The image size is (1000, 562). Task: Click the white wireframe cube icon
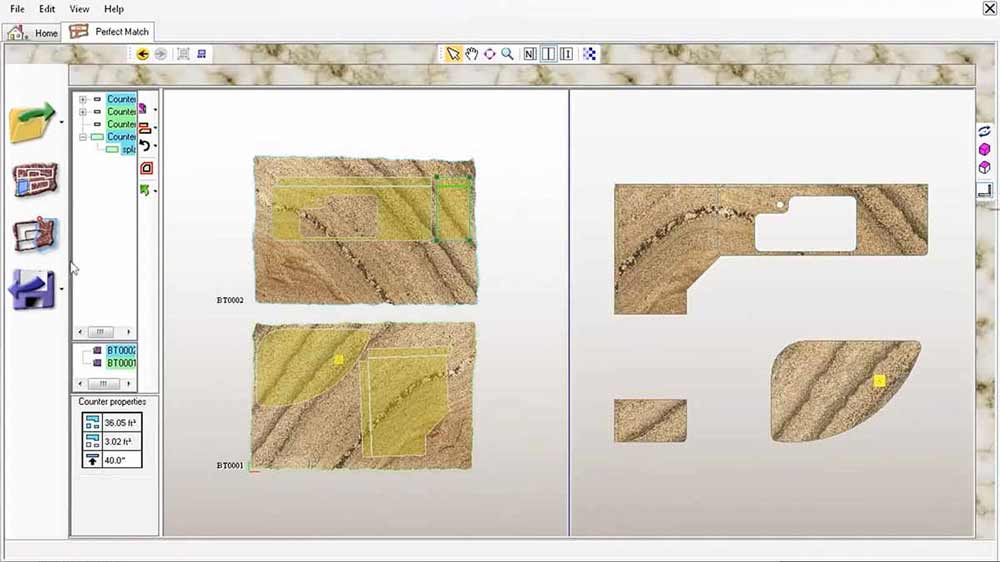click(x=984, y=167)
